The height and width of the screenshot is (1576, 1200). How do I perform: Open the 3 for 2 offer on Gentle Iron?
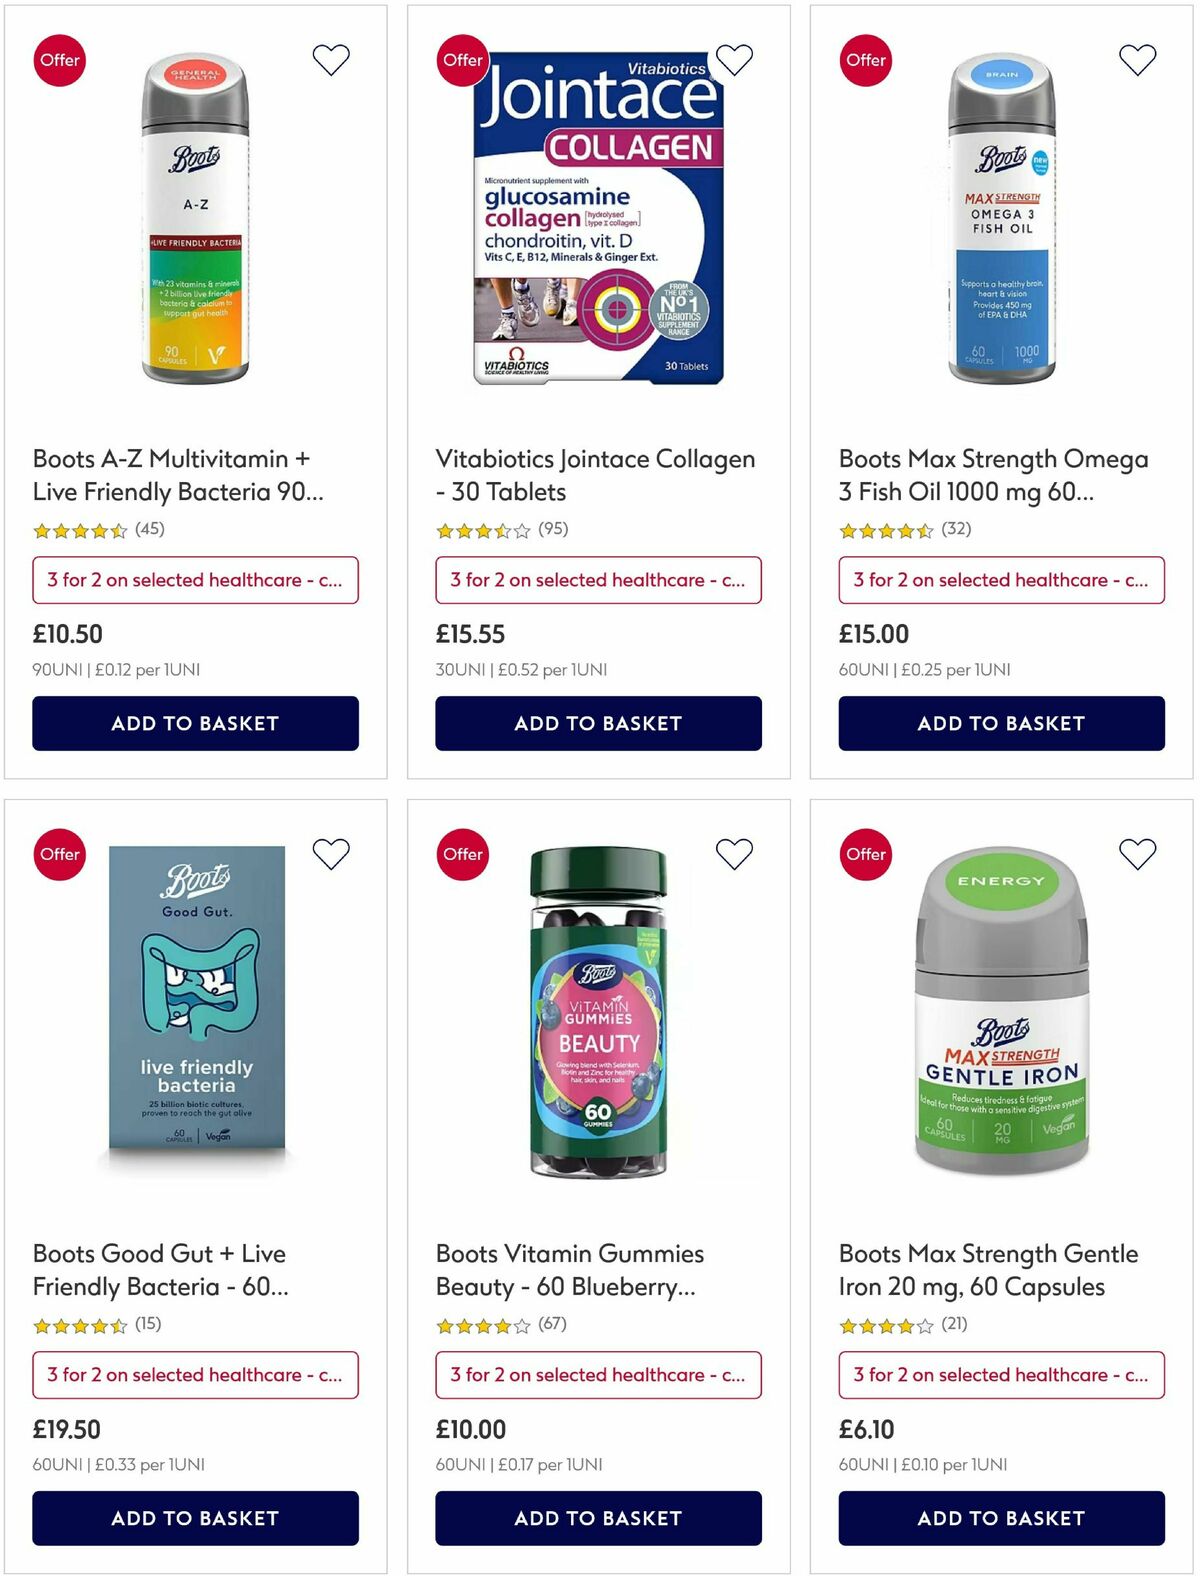(x=1000, y=1375)
